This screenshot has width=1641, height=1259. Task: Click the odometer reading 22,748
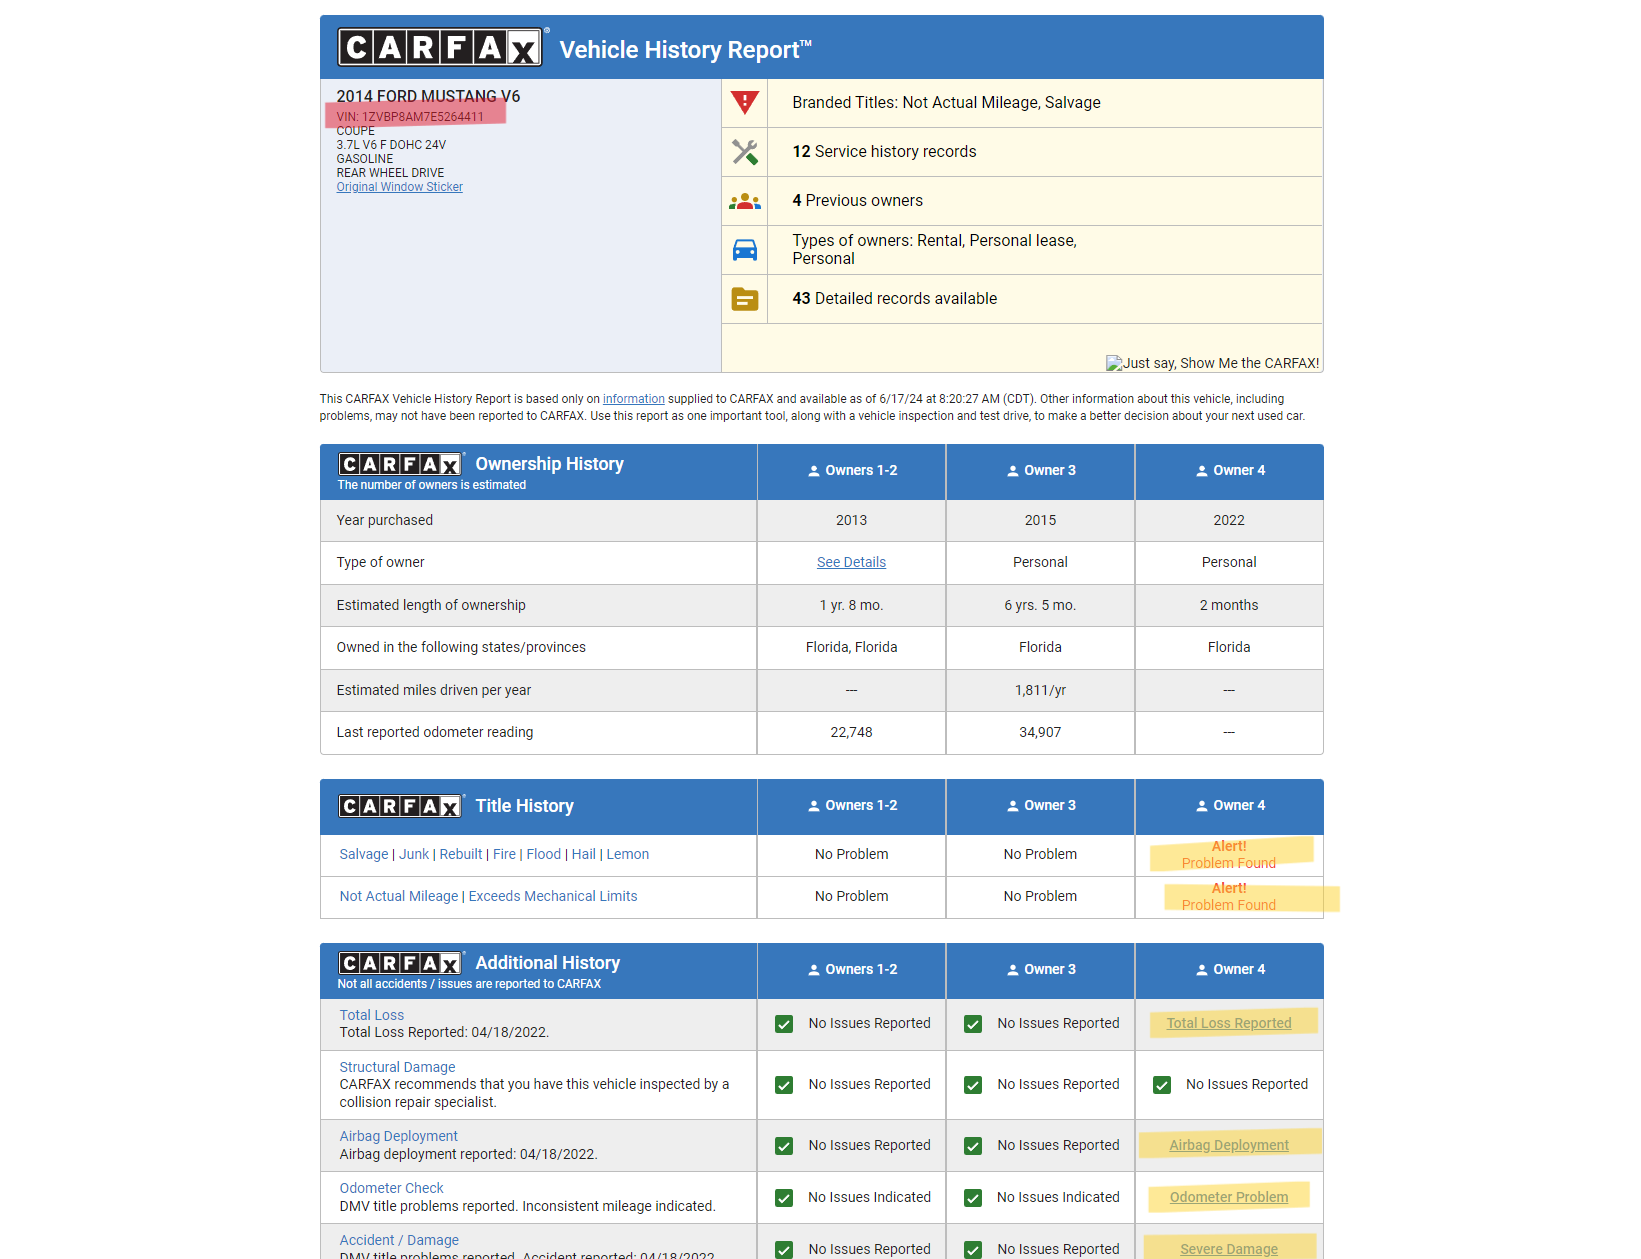[x=851, y=732]
